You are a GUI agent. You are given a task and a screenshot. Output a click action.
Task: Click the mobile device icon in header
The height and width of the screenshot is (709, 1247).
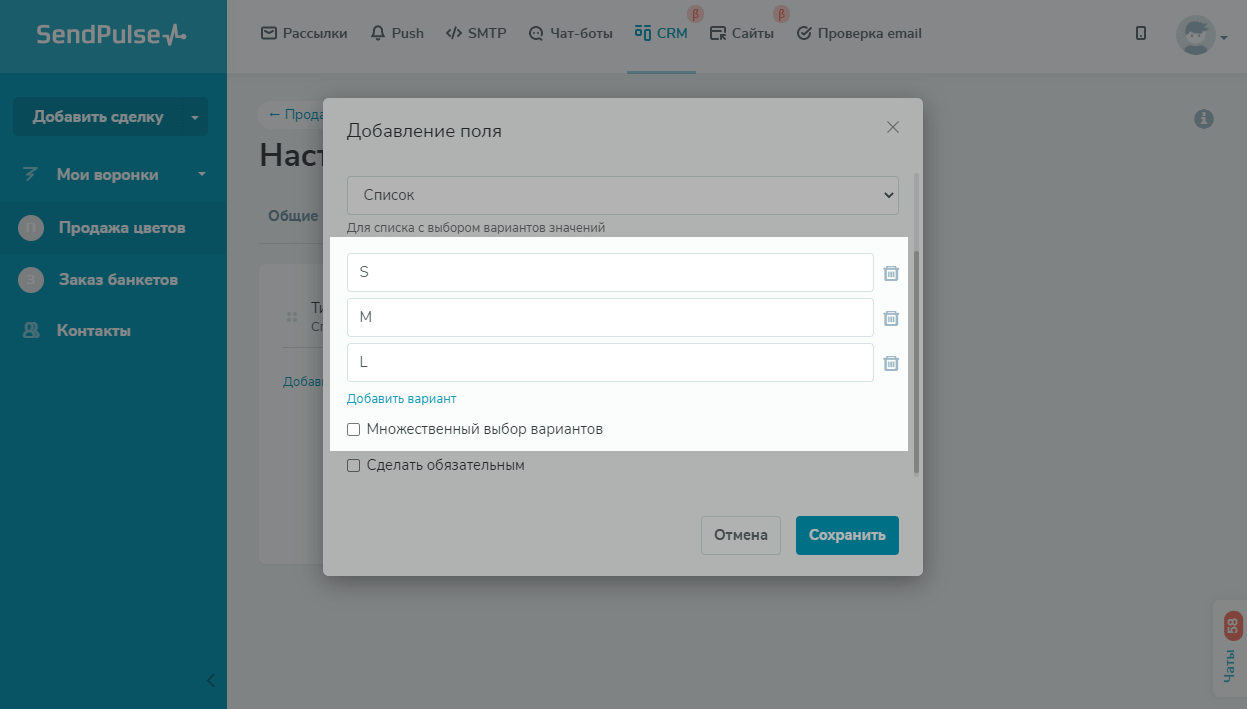pyautogui.click(x=1141, y=33)
